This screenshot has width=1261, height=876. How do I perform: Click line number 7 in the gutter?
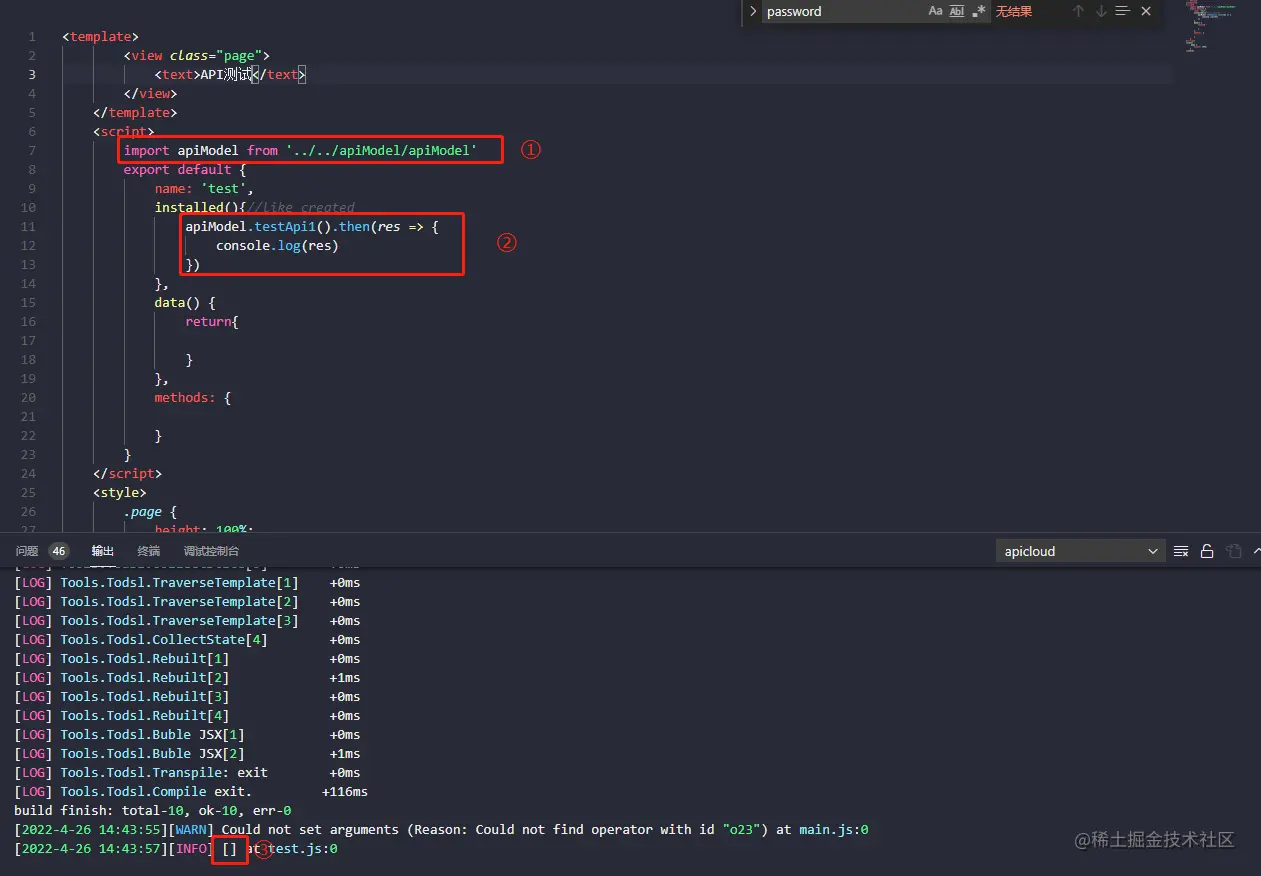32,150
